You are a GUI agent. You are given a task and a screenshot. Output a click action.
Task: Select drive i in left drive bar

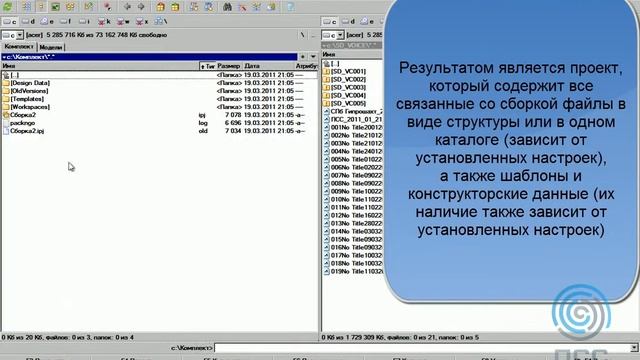point(84,21)
